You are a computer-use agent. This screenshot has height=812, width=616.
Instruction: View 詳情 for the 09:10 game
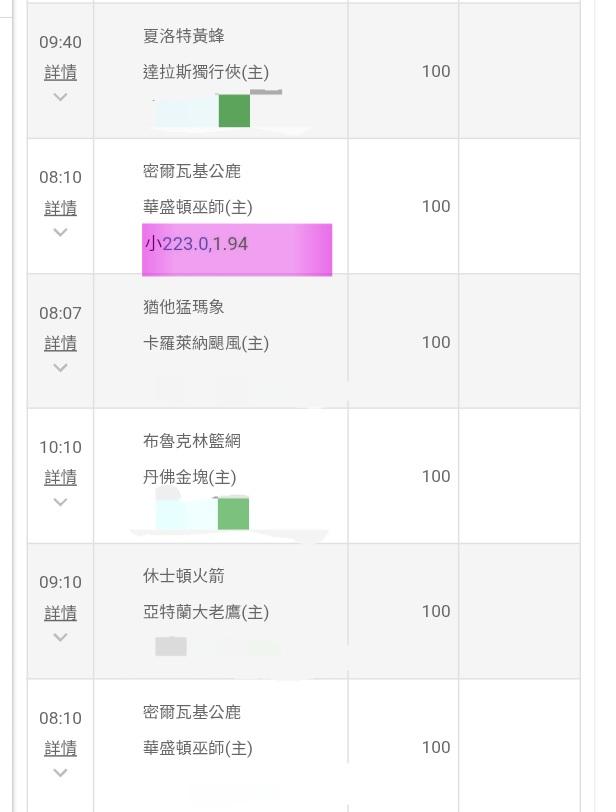pyautogui.click(x=60, y=613)
